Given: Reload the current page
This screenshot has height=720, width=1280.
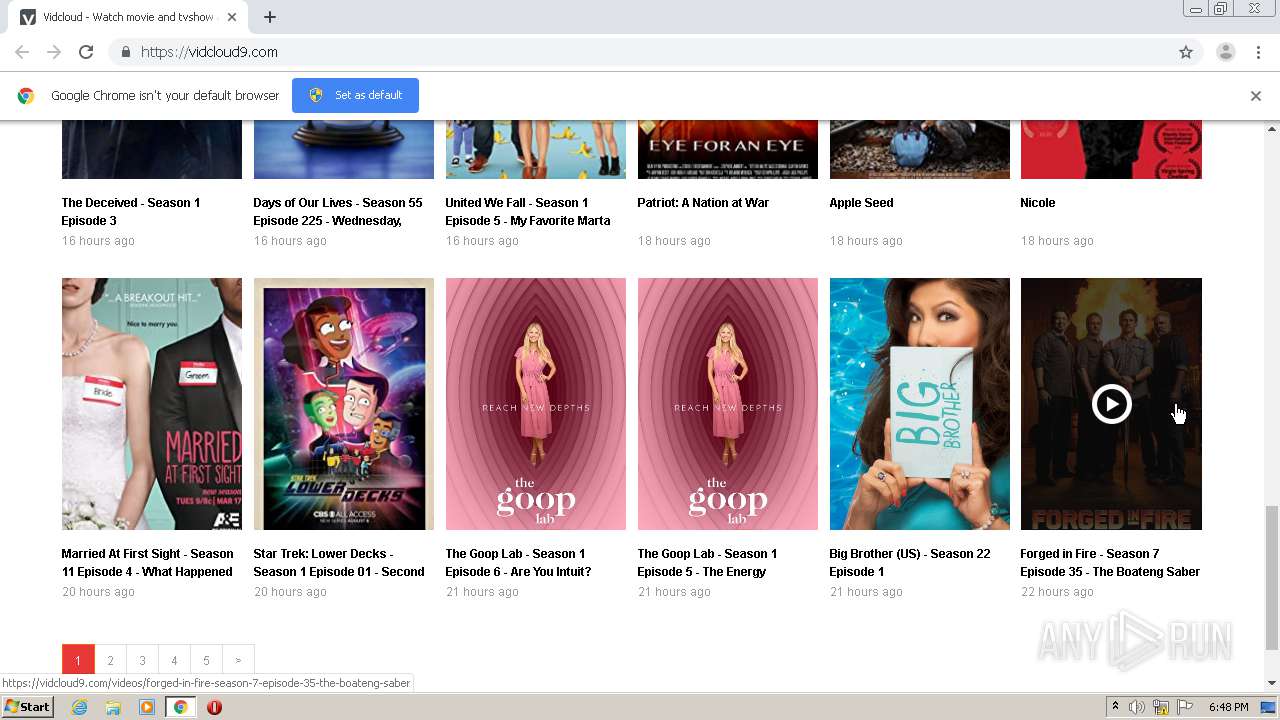Looking at the screenshot, I should click(x=86, y=52).
